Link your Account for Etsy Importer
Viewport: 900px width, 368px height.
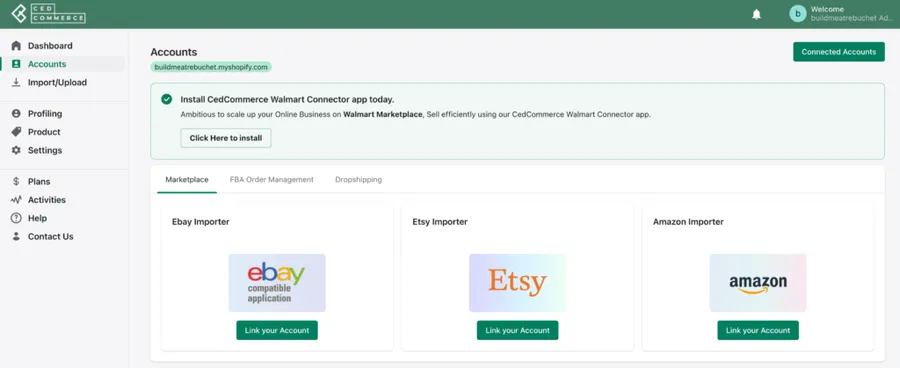[517, 330]
